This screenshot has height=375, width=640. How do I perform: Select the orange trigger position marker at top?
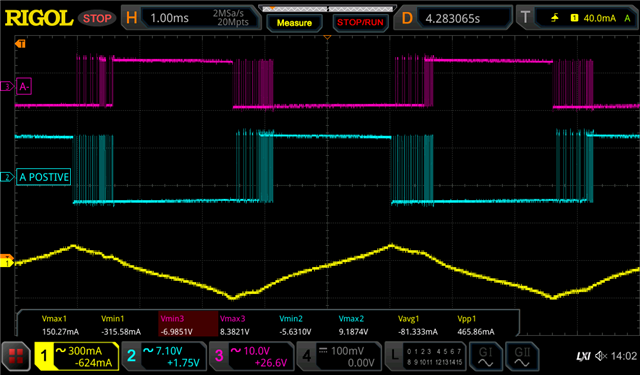[327, 38]
